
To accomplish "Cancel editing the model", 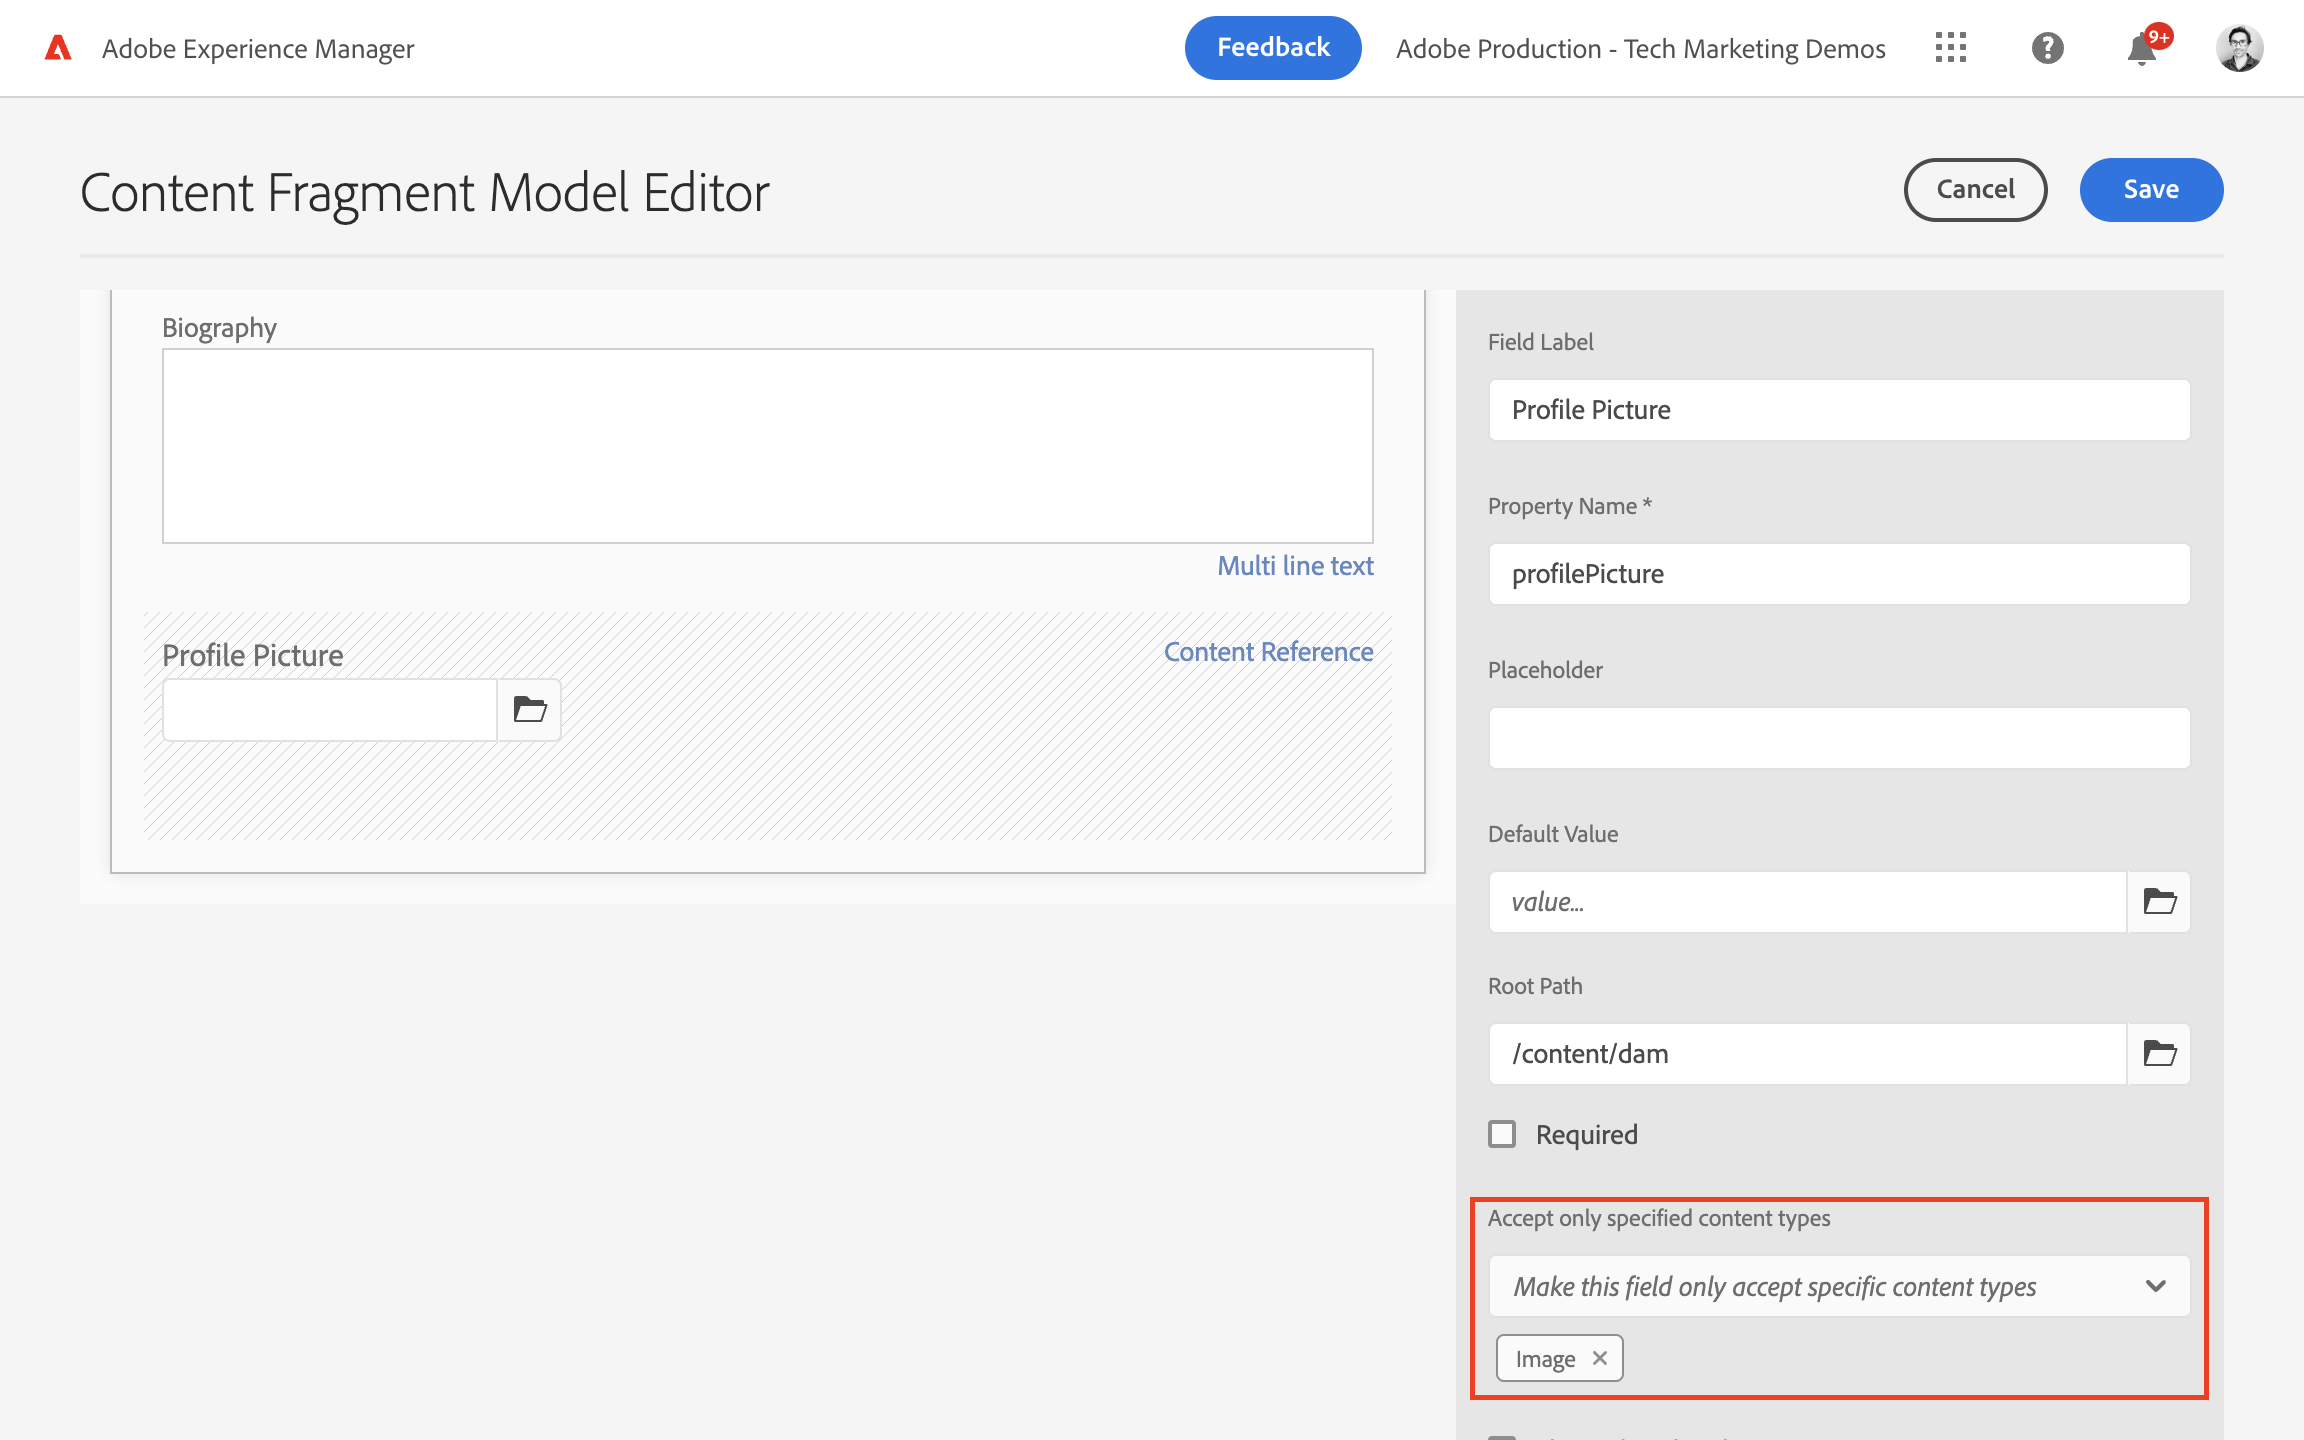I will [1975, 190].
